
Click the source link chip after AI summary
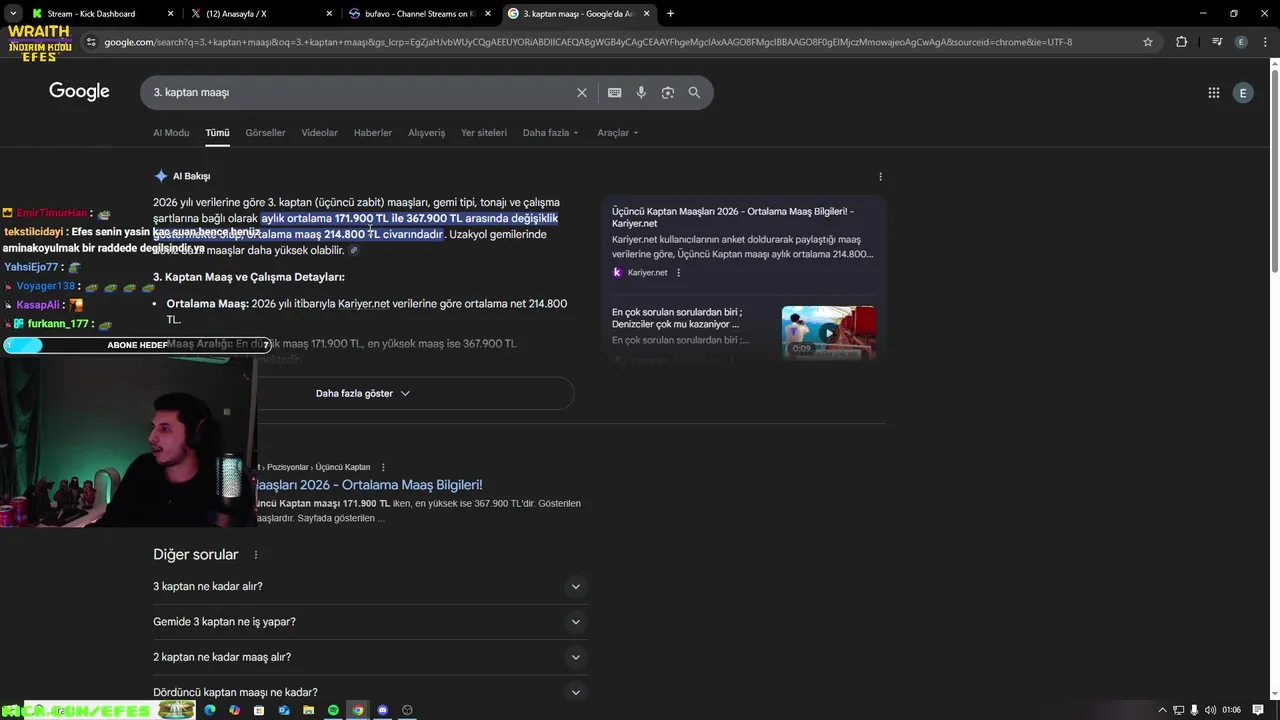[x=354, y=250]
